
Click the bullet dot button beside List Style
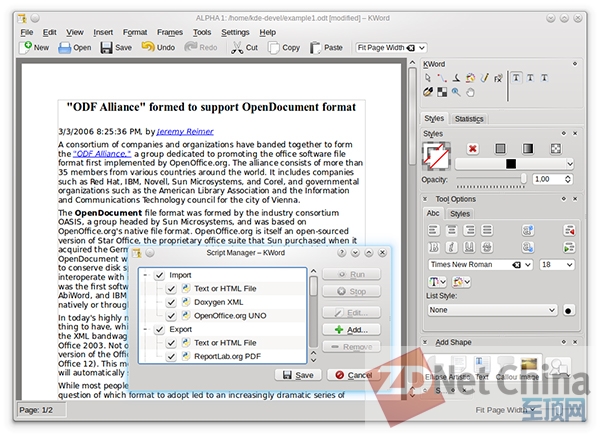pos(568,310)
